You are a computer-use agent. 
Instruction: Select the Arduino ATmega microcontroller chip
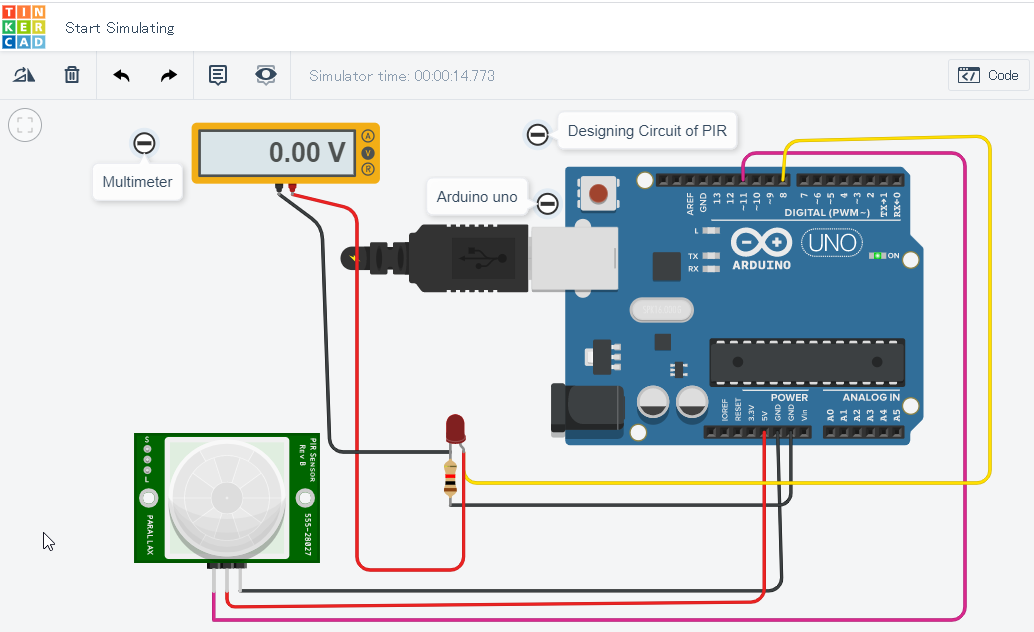[x=807, y=362]
